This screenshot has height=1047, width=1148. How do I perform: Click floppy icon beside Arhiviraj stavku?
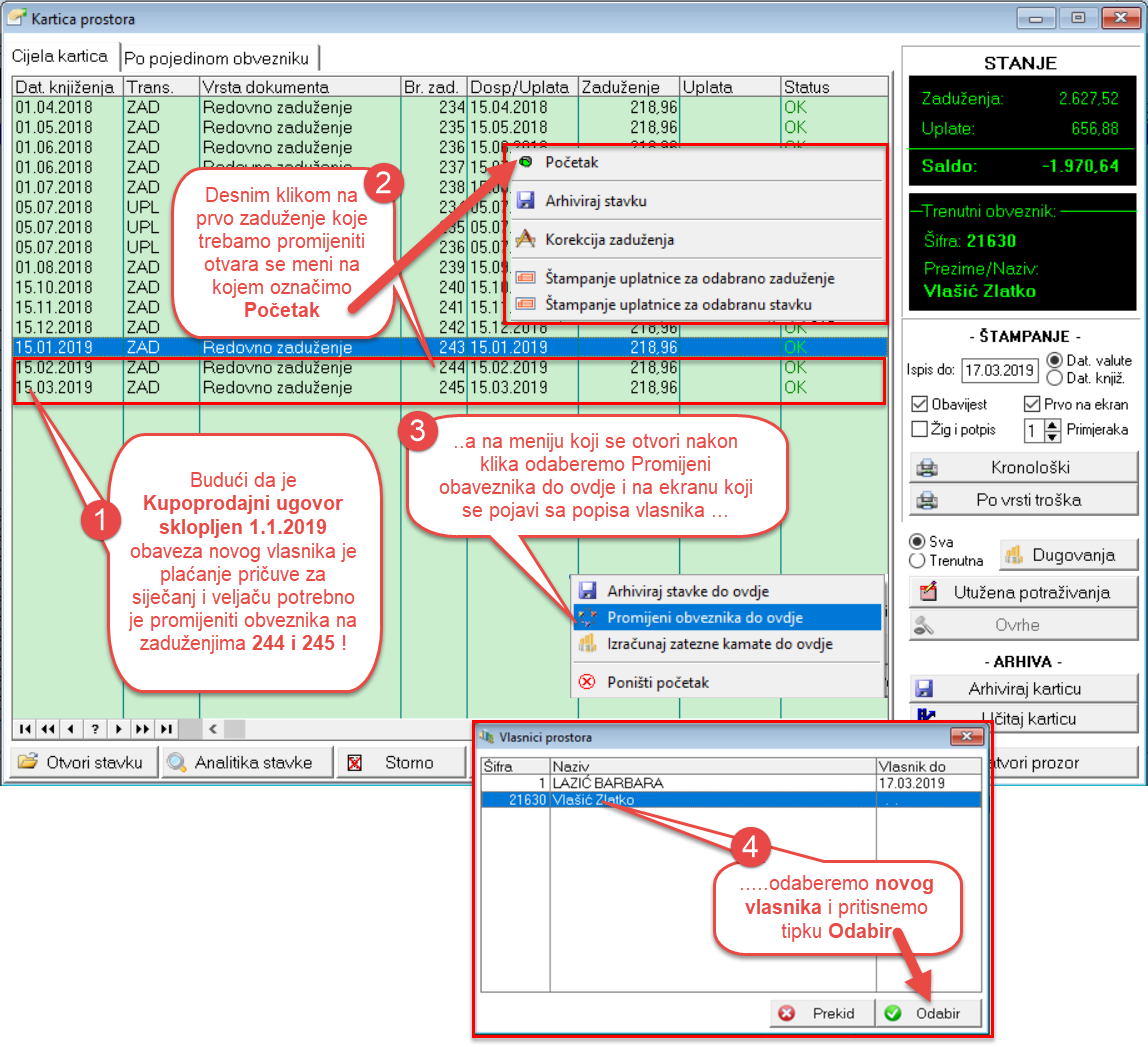point(526,201)
